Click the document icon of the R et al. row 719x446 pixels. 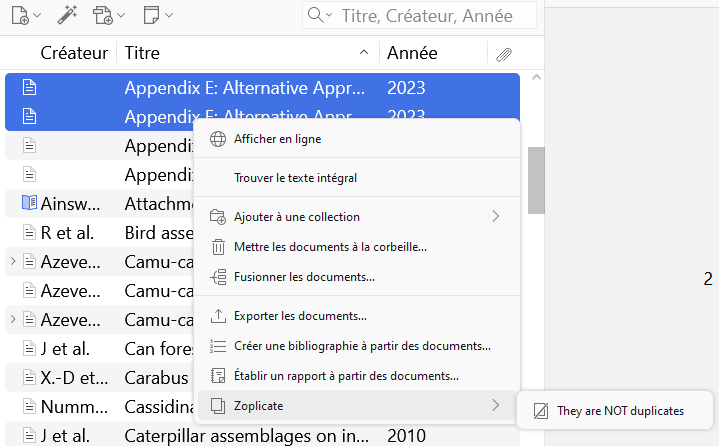[29, 232]
